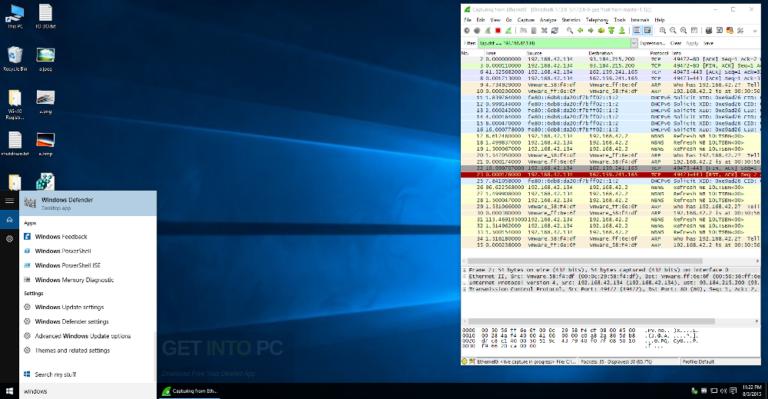This screenshot has height=399, width=768.
Task: Open the Recycle Bin desktop icon
Action: click(15, 59)
